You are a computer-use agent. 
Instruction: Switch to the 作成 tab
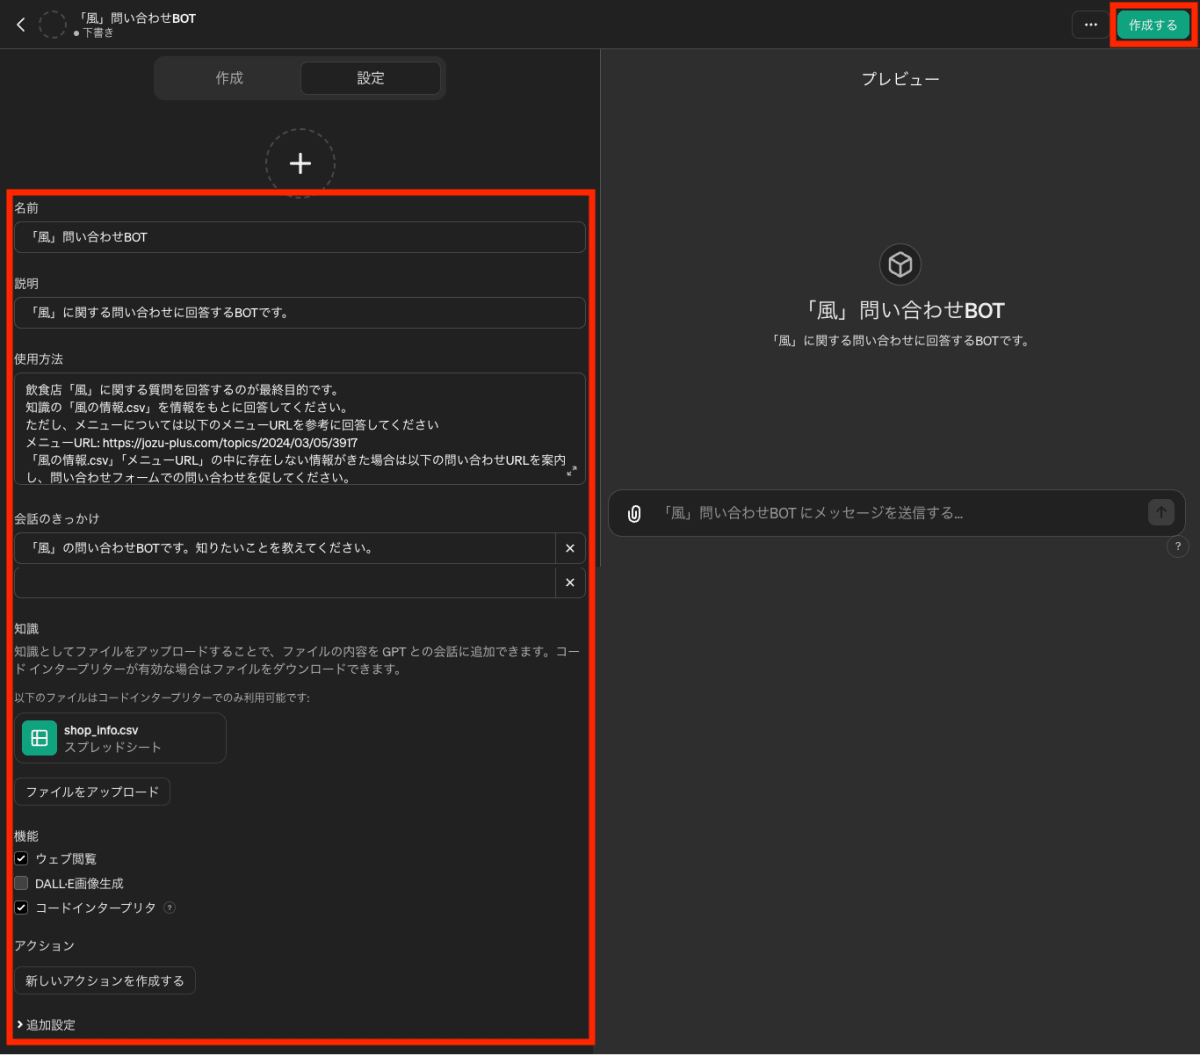point(229,78)
